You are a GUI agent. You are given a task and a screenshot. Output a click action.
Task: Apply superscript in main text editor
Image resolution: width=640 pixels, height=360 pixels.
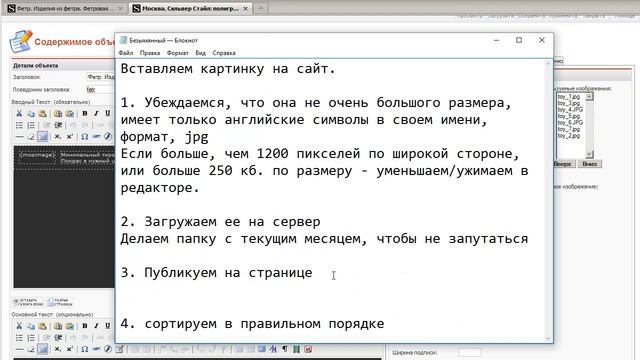click(69, 349)
